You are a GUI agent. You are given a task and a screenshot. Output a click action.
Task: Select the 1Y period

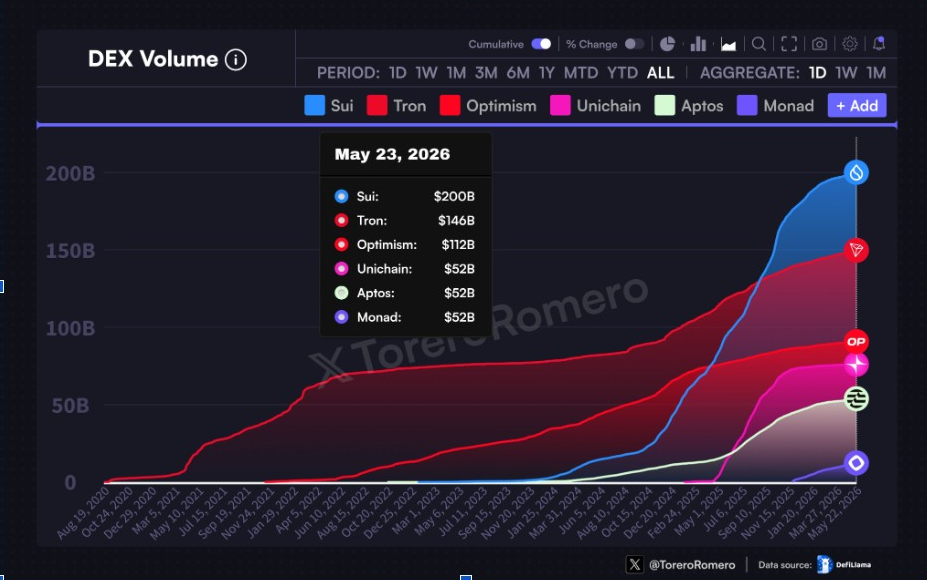coord(547,73)
